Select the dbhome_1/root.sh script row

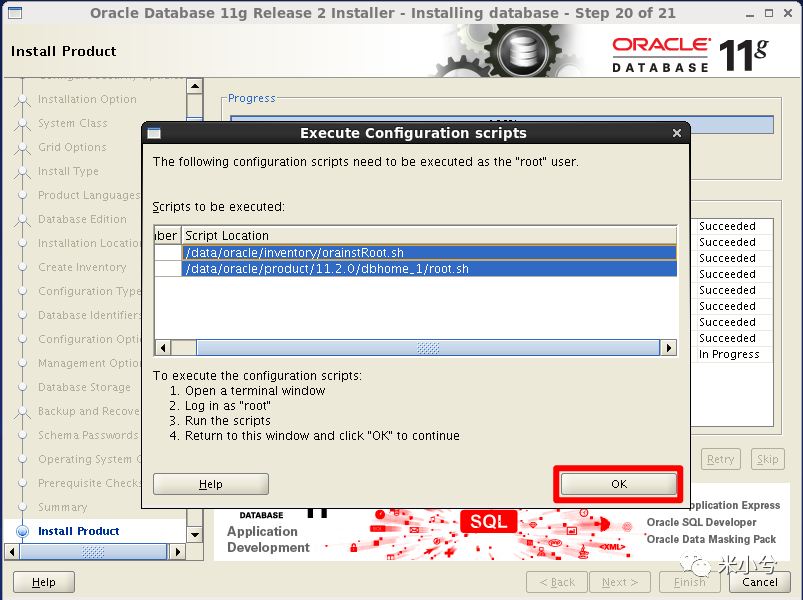point(429,269)
